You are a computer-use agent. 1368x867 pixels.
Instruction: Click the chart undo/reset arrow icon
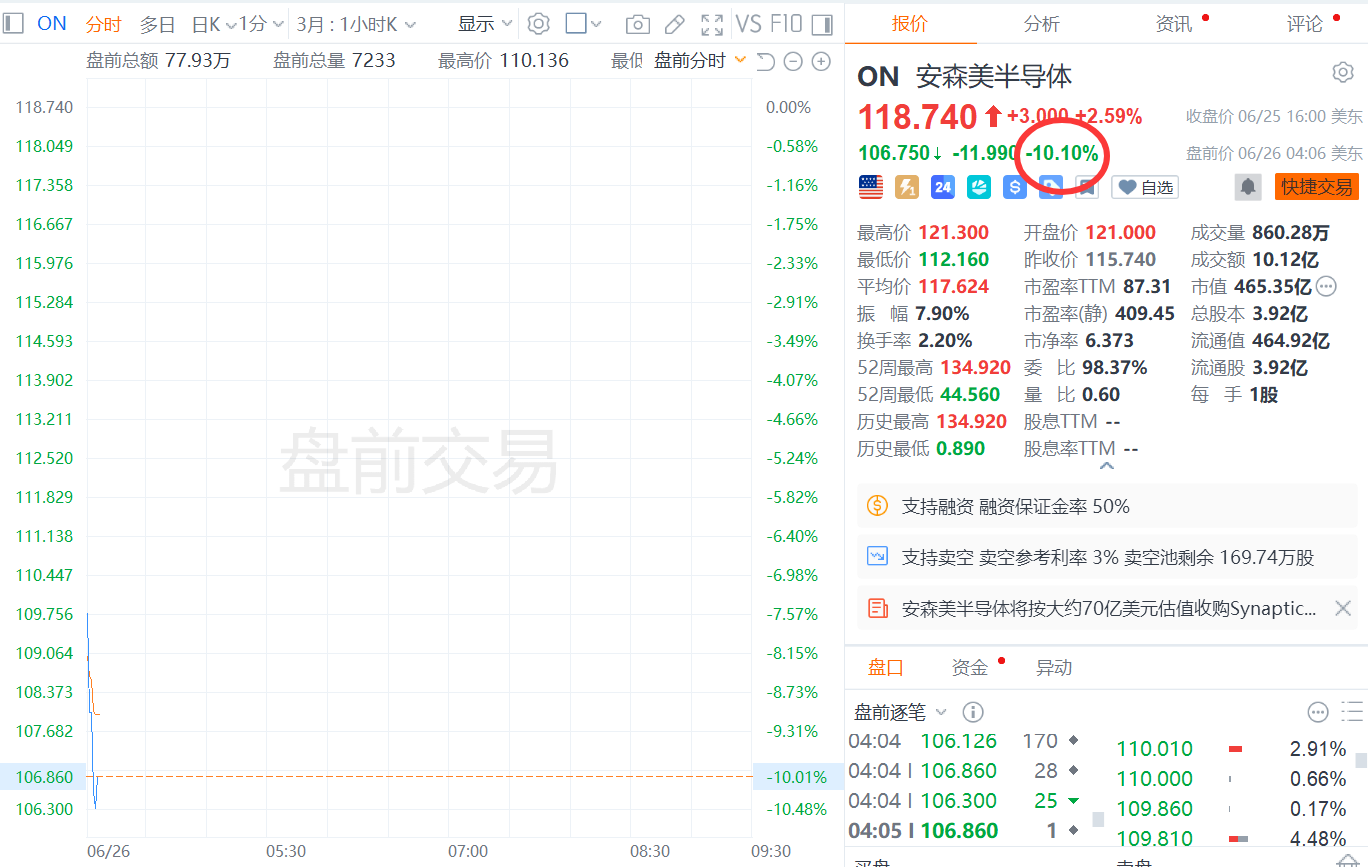tap(766, 62)
